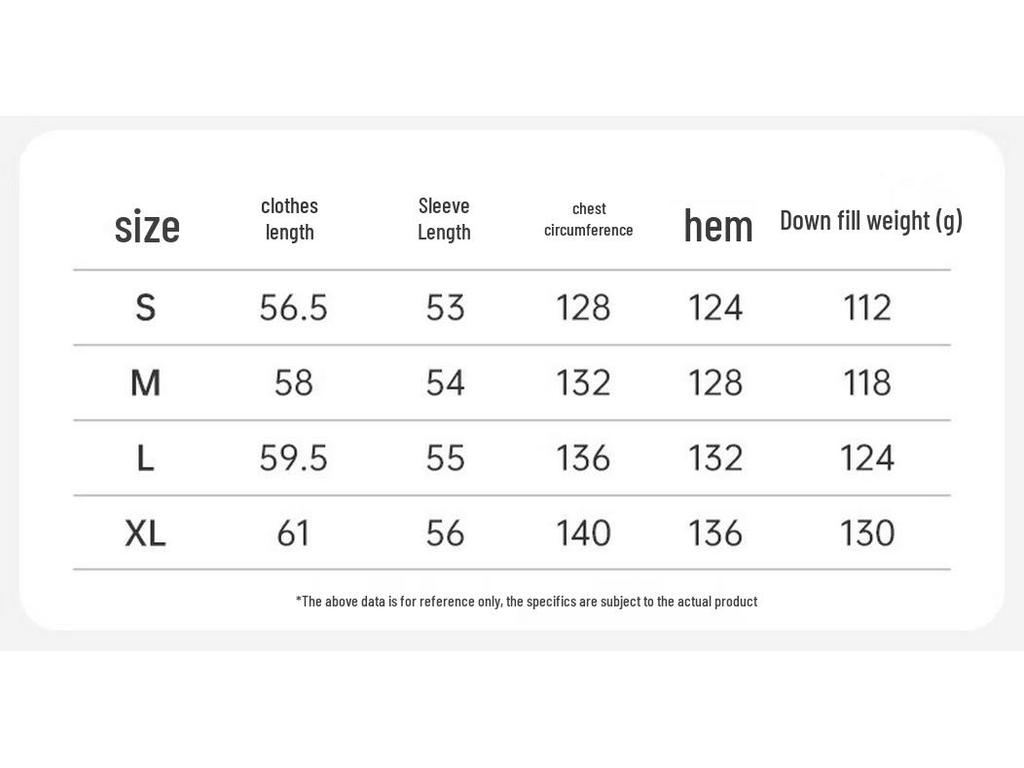1024x768 pixels.
Task: Click the "clothes length" column header
Action: (x=289, y=219)
